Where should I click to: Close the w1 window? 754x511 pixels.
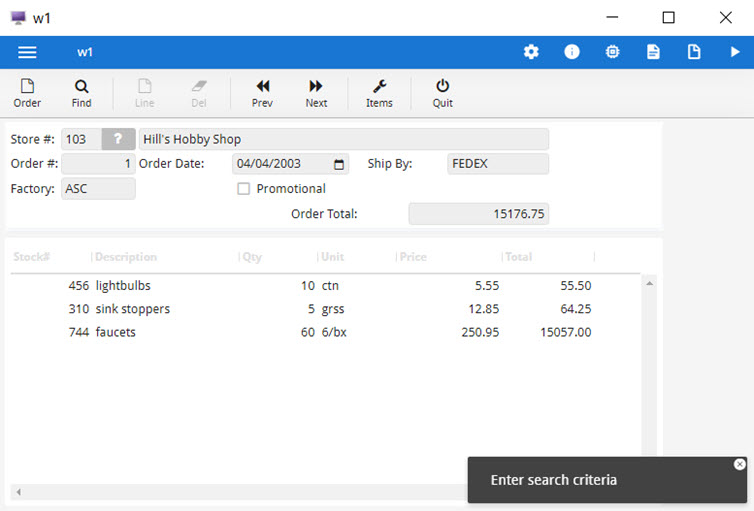726,17
